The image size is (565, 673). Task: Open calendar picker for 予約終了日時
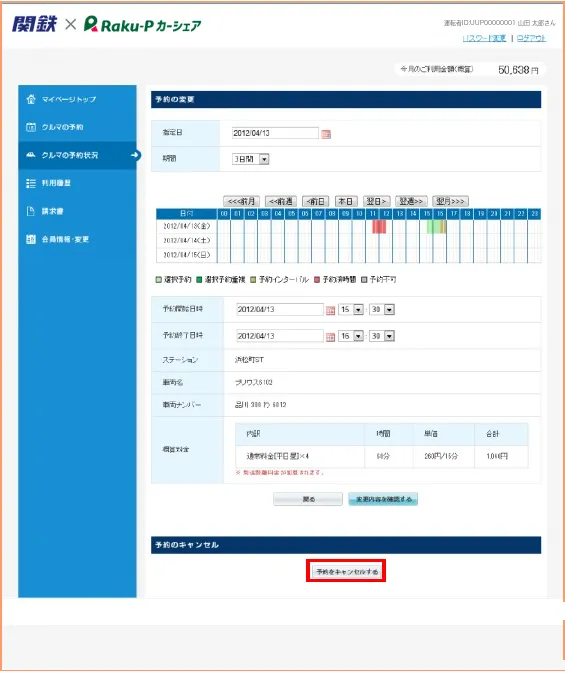330,337
